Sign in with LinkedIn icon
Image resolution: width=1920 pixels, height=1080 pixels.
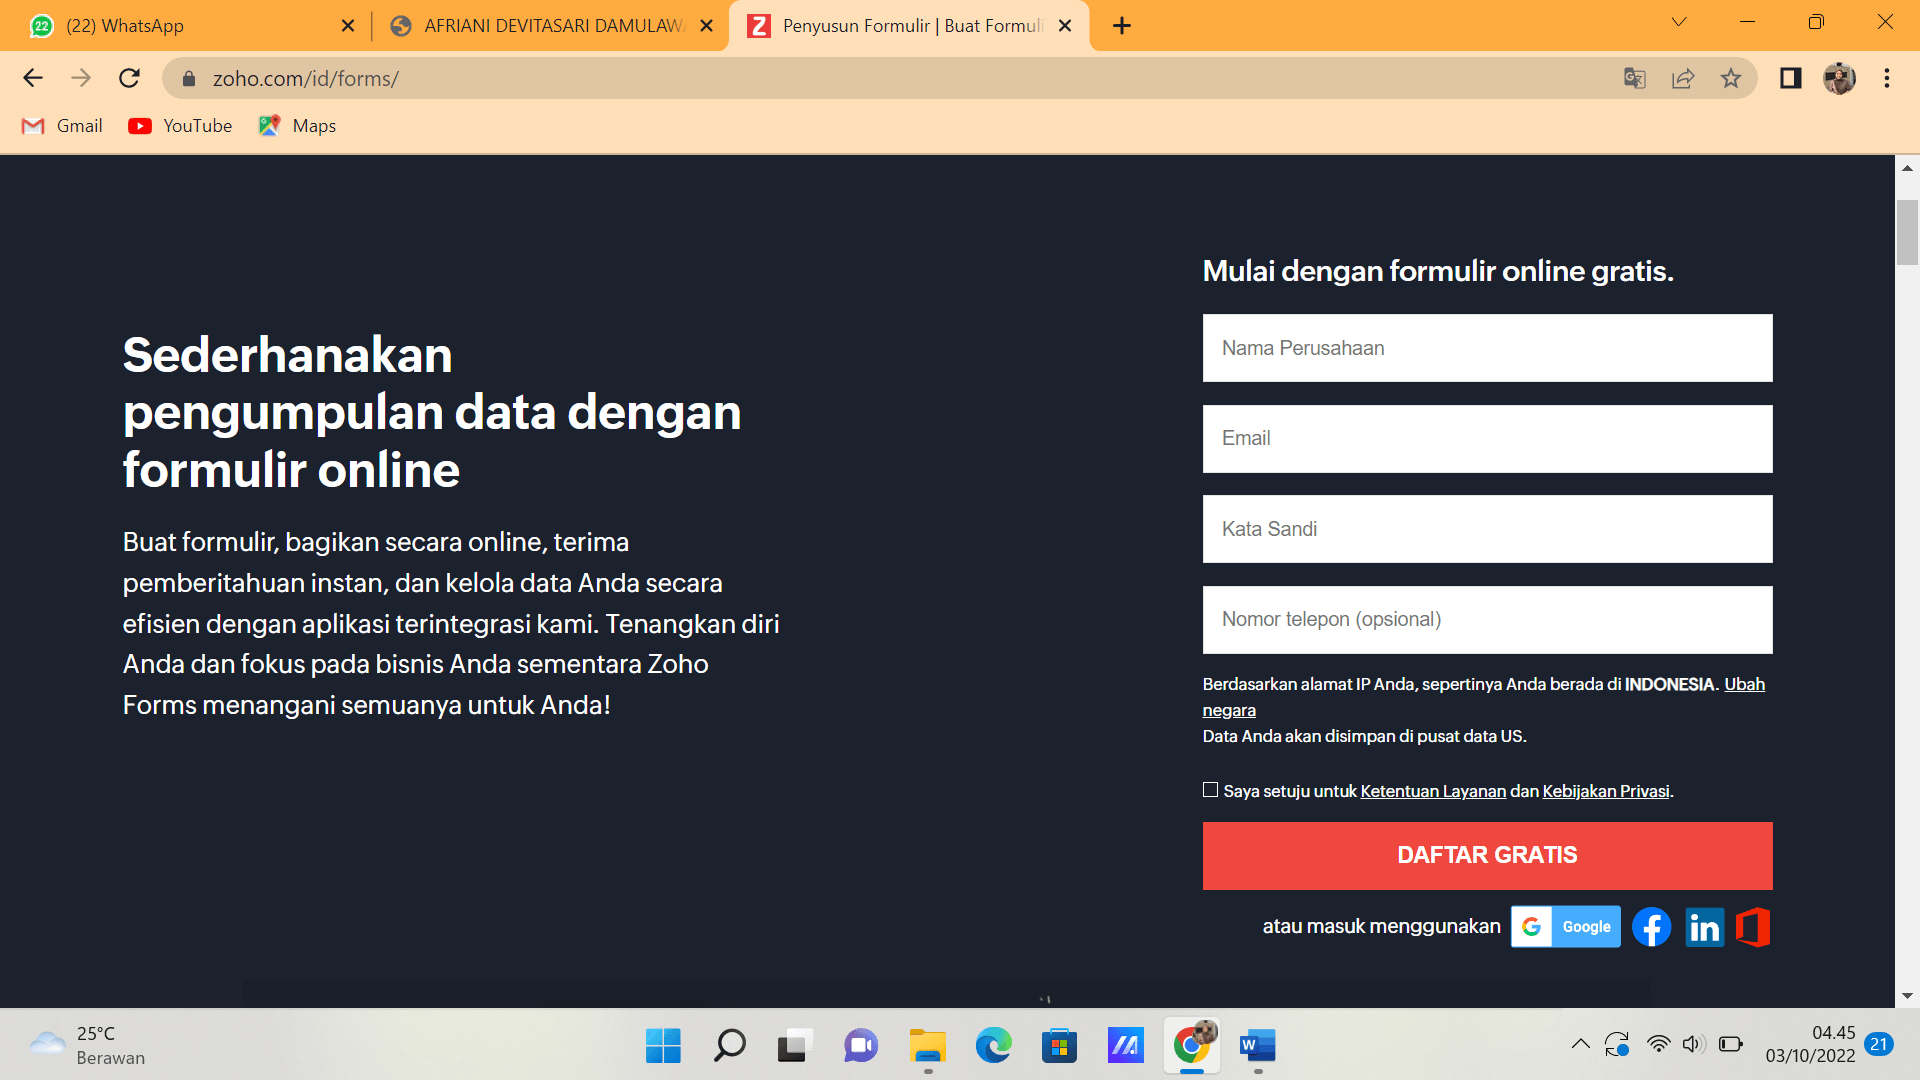coord(1704,927)
